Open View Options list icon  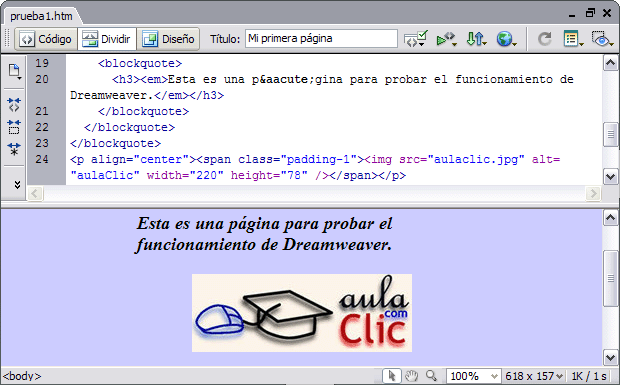pos(573,39)
